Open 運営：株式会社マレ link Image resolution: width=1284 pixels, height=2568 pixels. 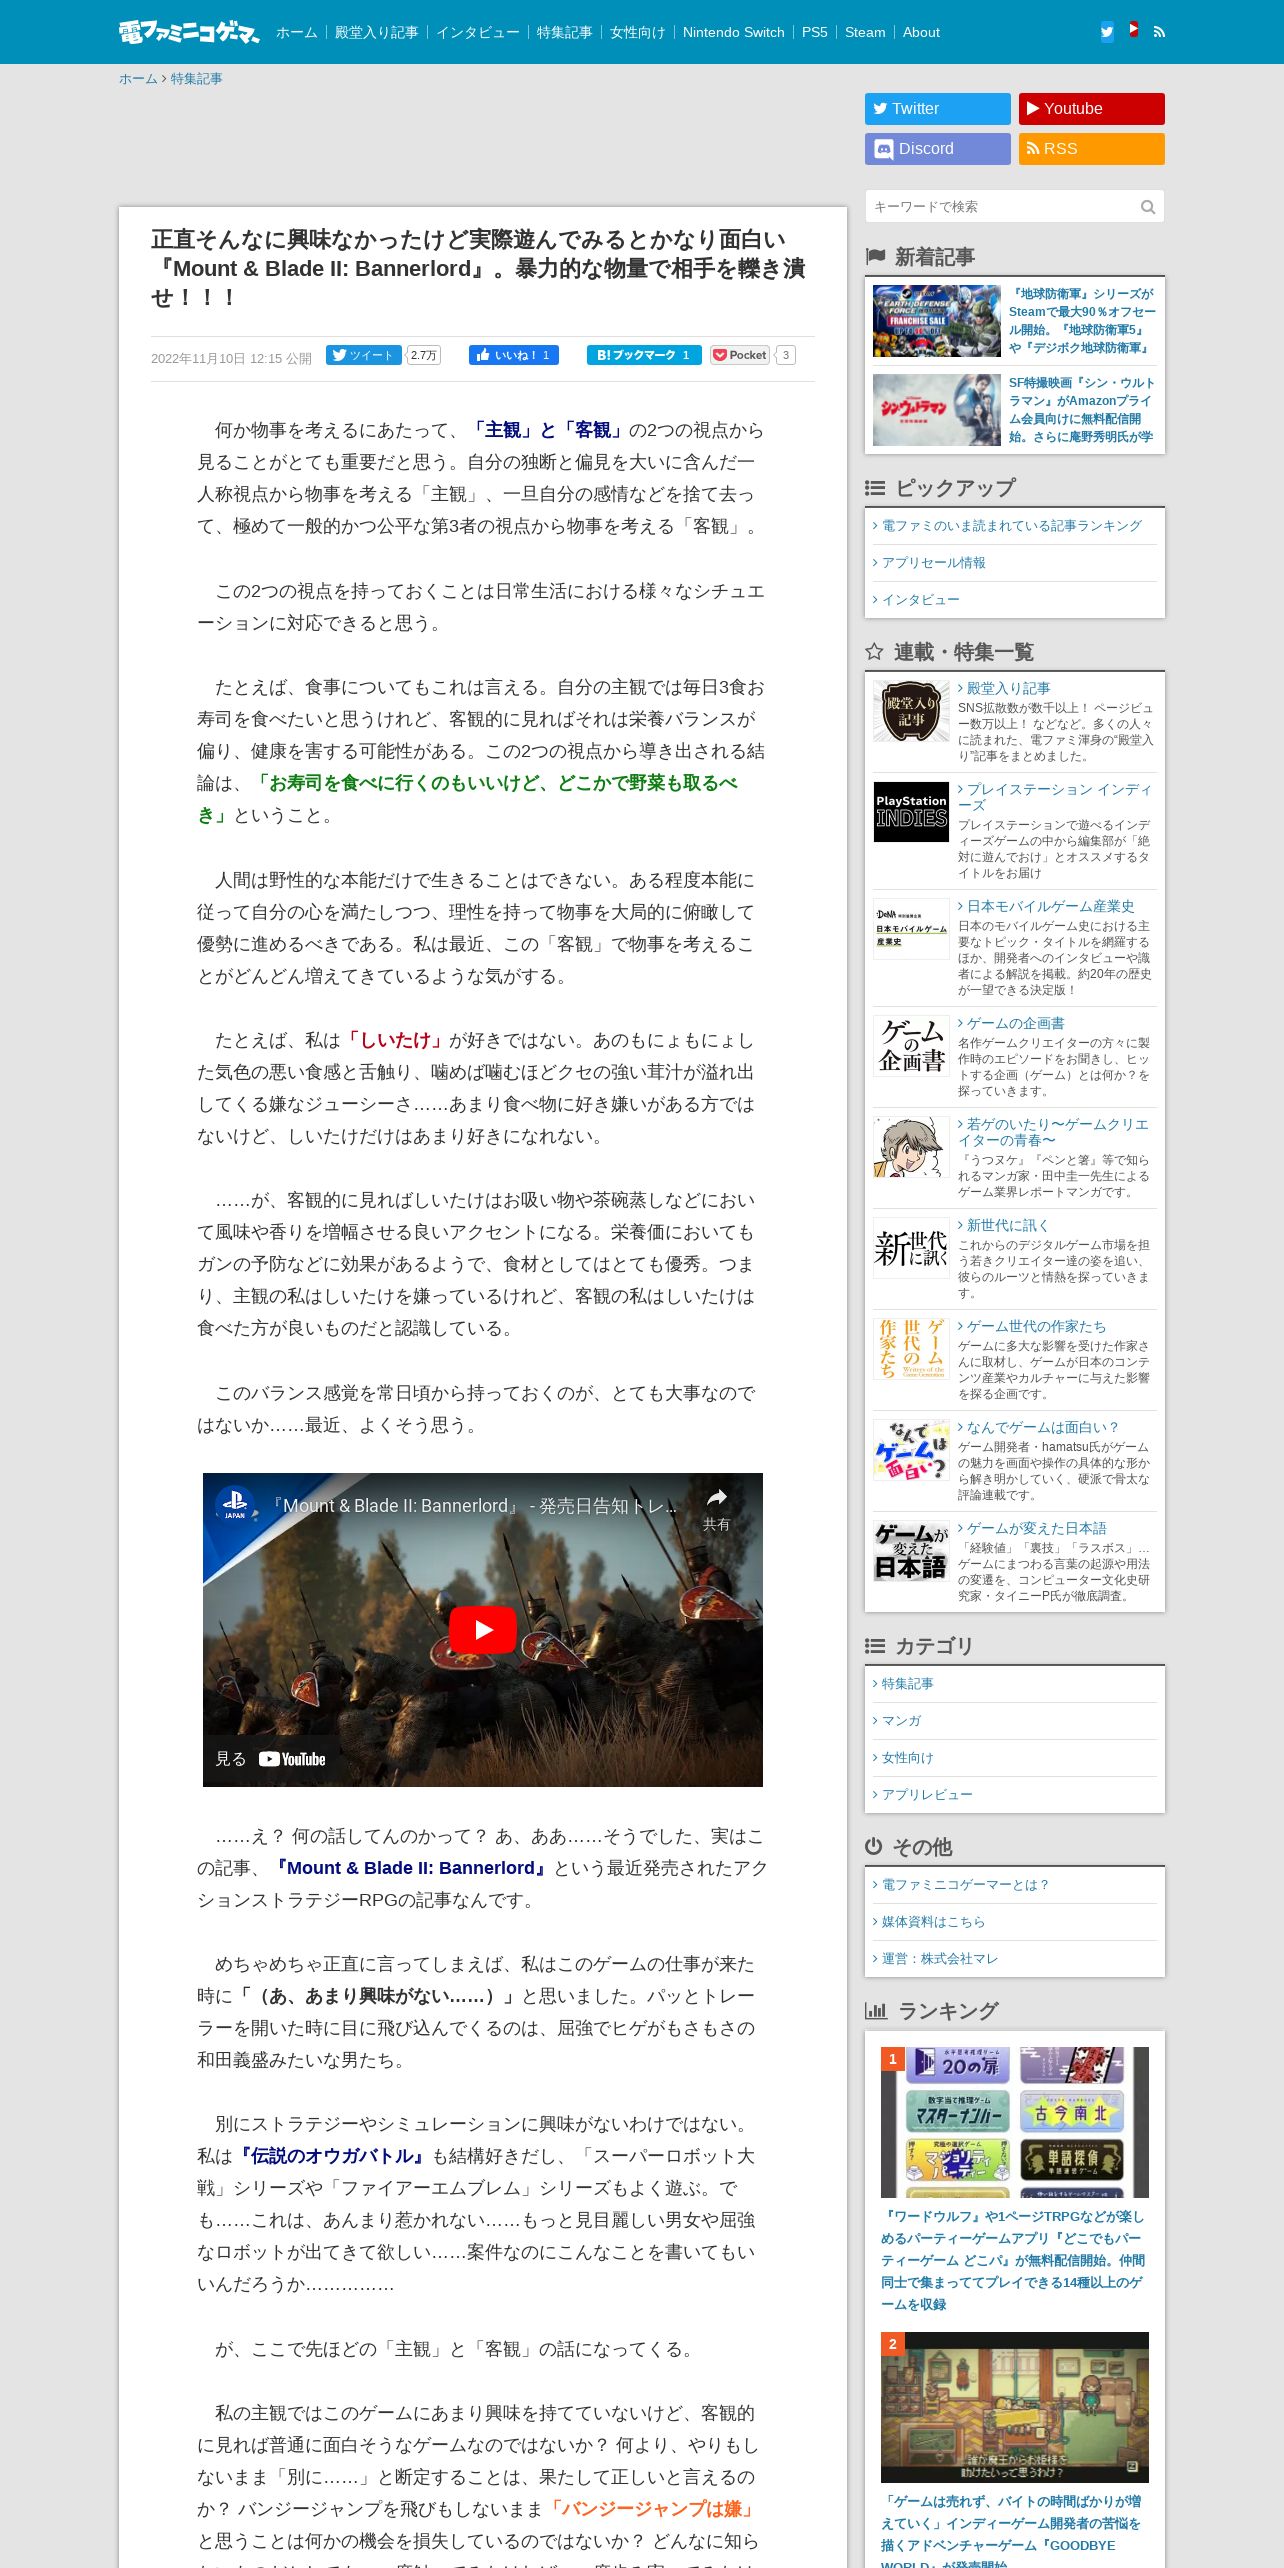(939, 1959)
